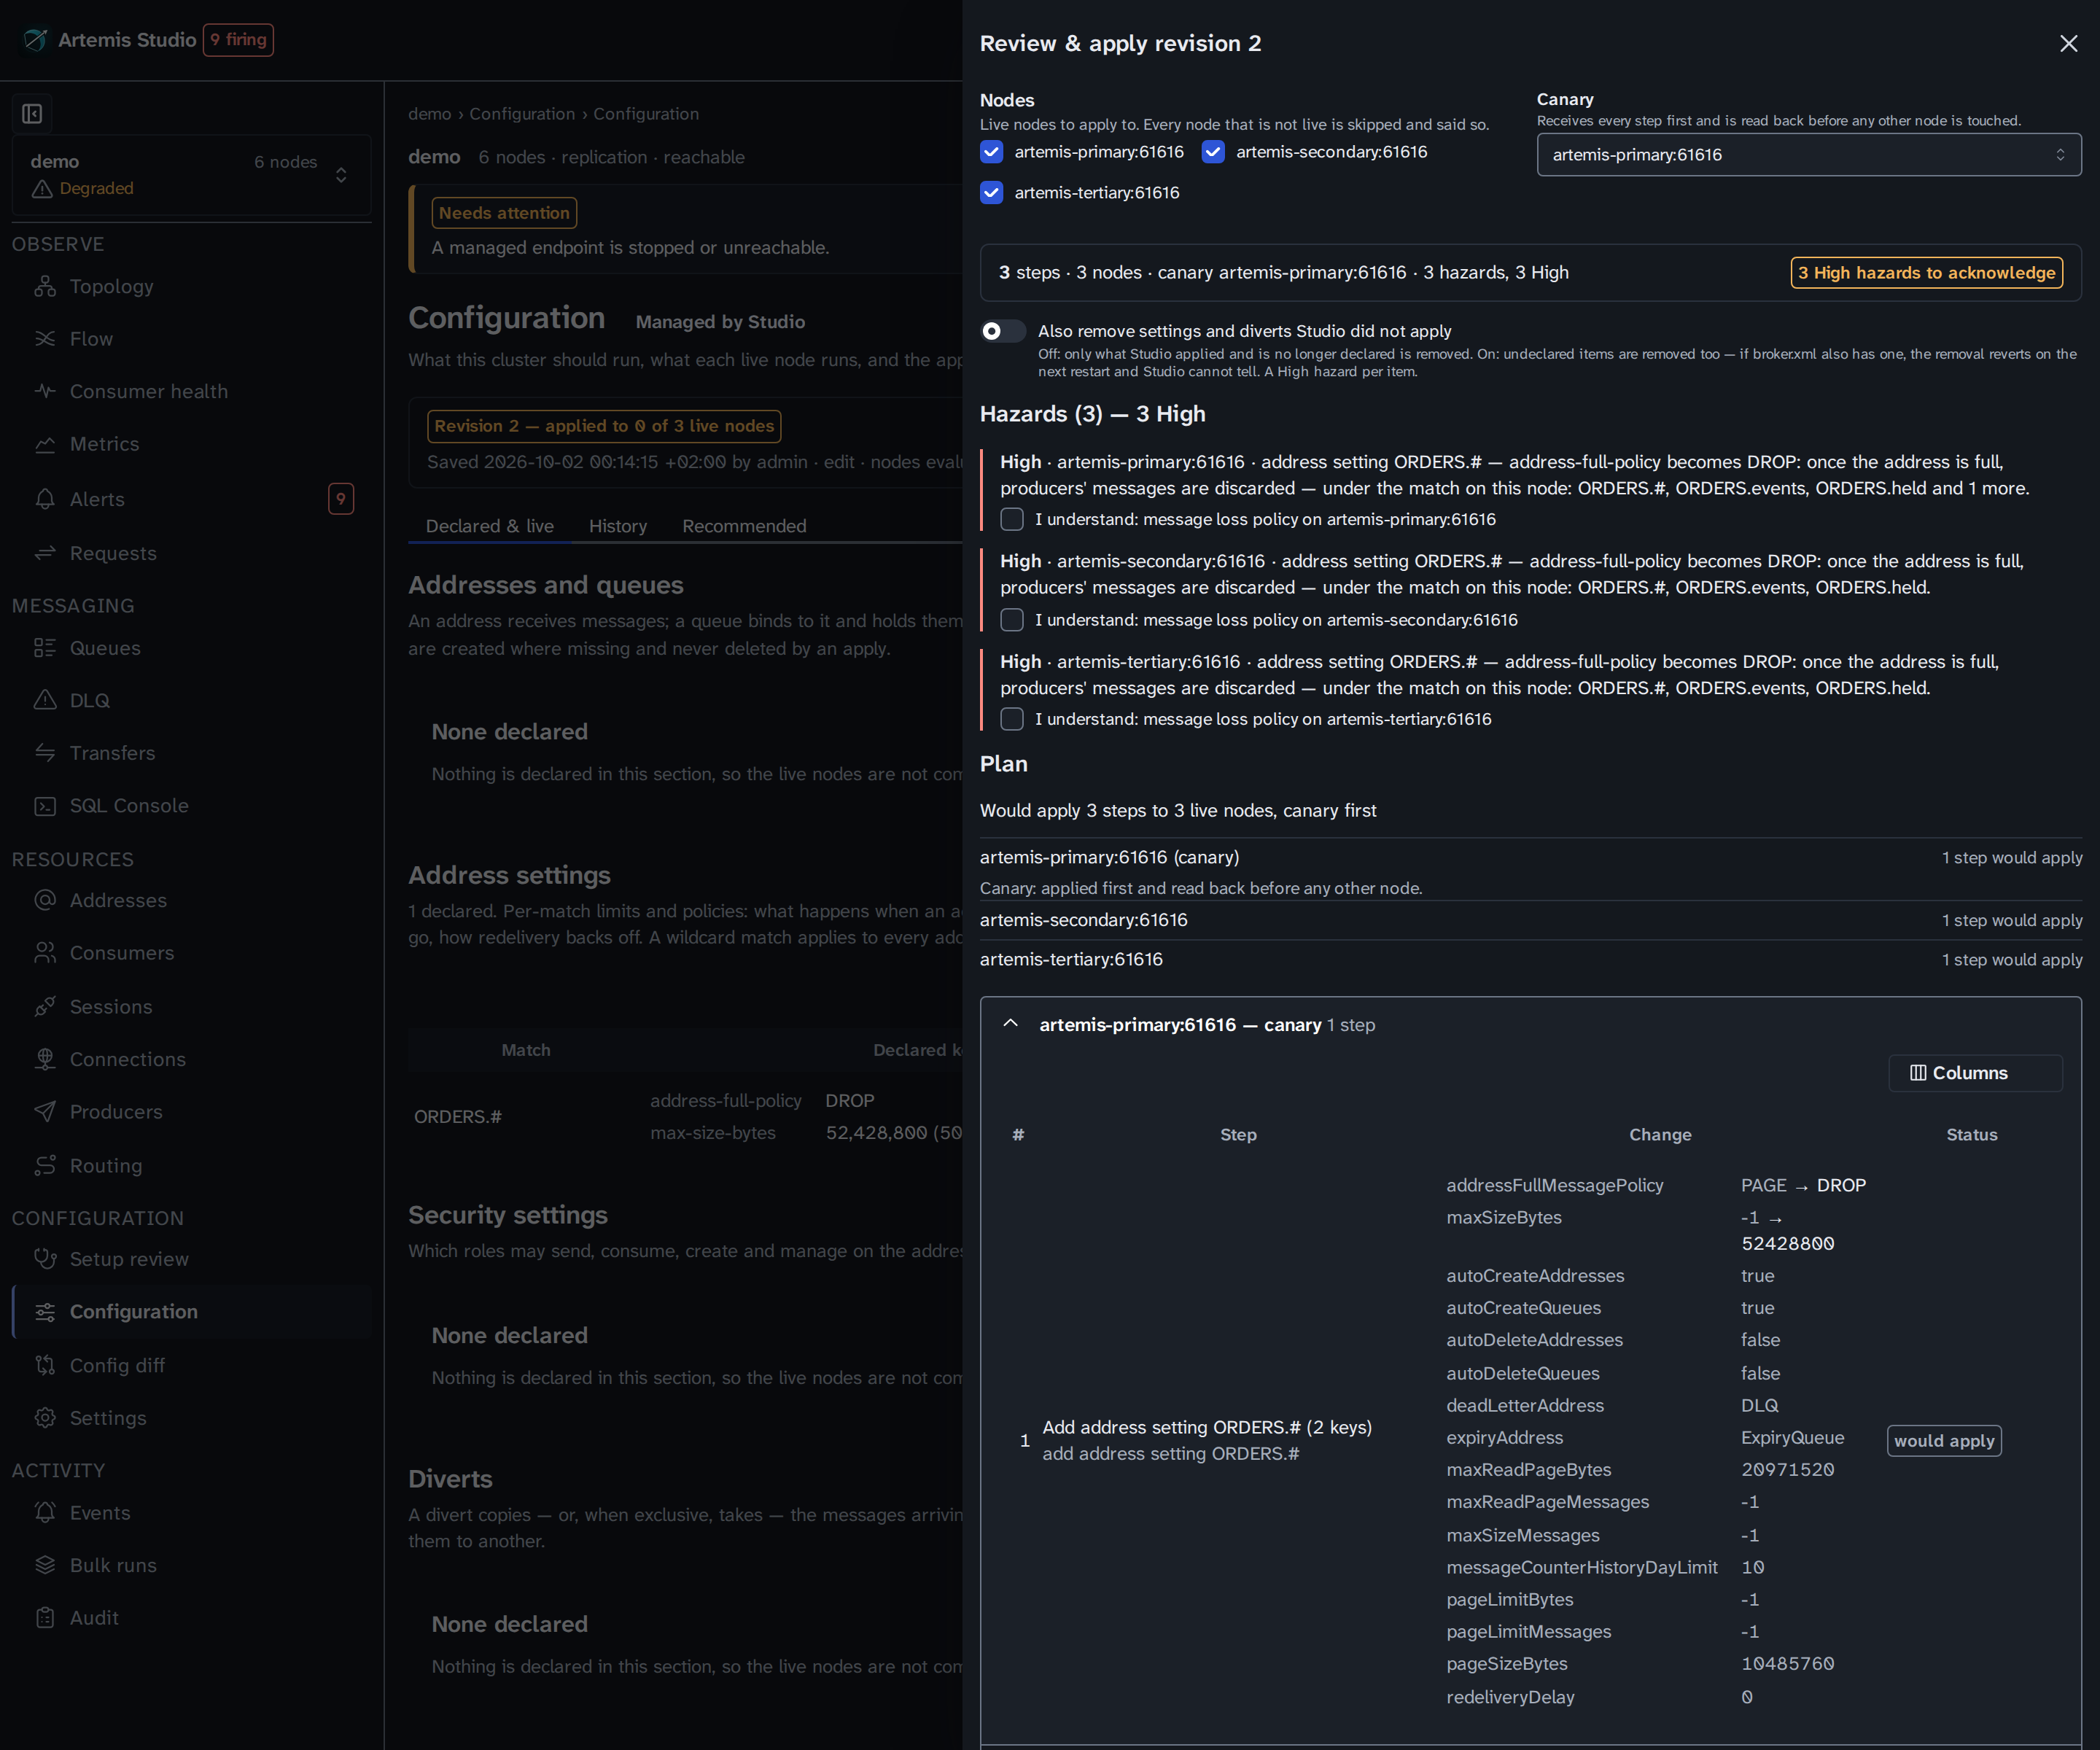Click the Change column header
The image size is (2100, 1750).
(x=1659, y=1135)
